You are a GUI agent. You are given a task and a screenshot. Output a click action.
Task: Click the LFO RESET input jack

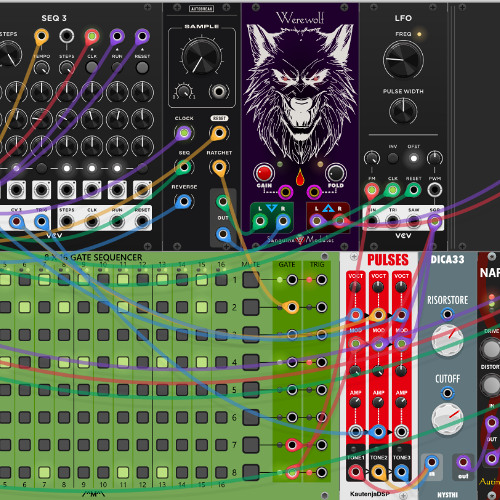click(414, 190)
